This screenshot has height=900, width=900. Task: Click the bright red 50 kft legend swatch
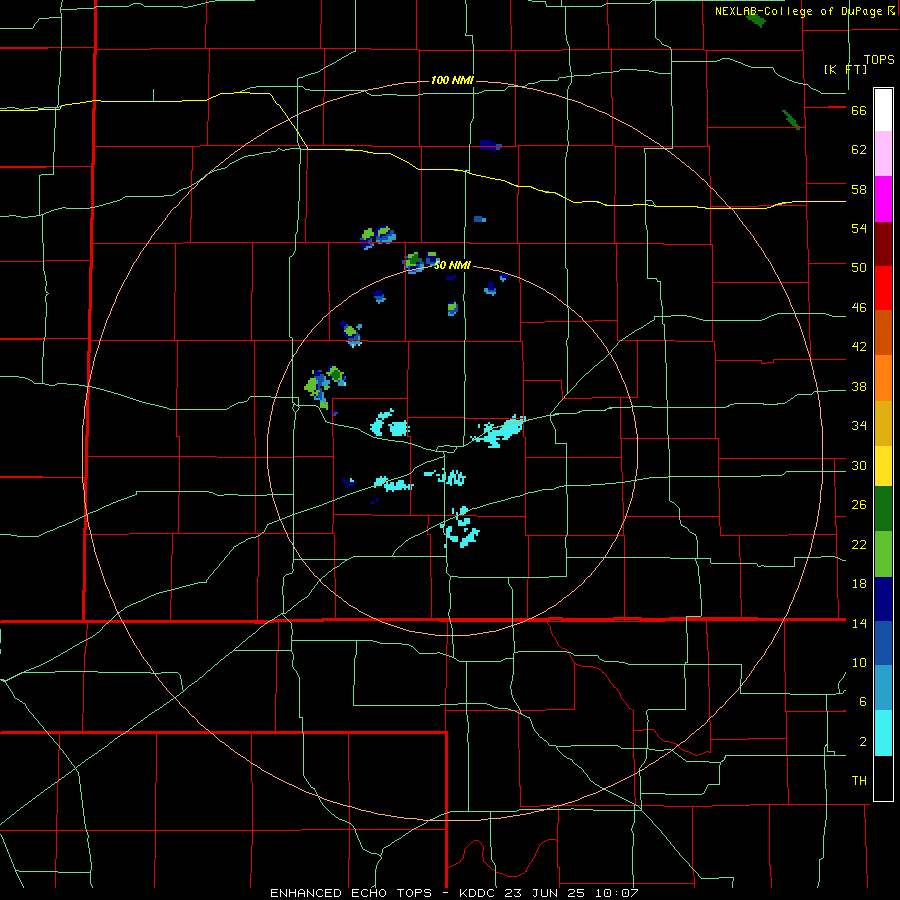(x=883, y=288)
